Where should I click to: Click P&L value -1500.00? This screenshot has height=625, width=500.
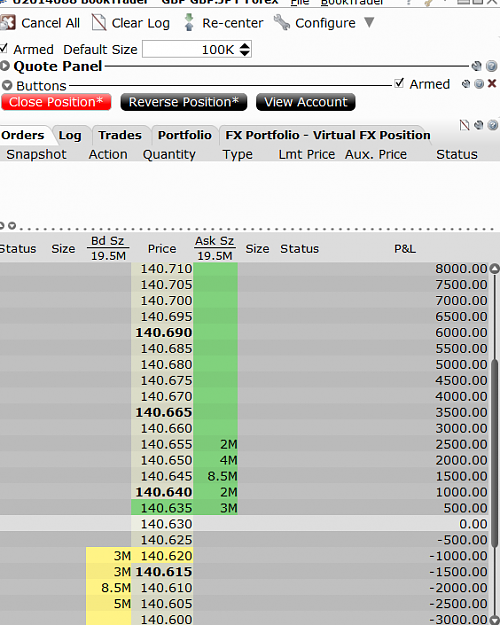[x=459, y=572]
